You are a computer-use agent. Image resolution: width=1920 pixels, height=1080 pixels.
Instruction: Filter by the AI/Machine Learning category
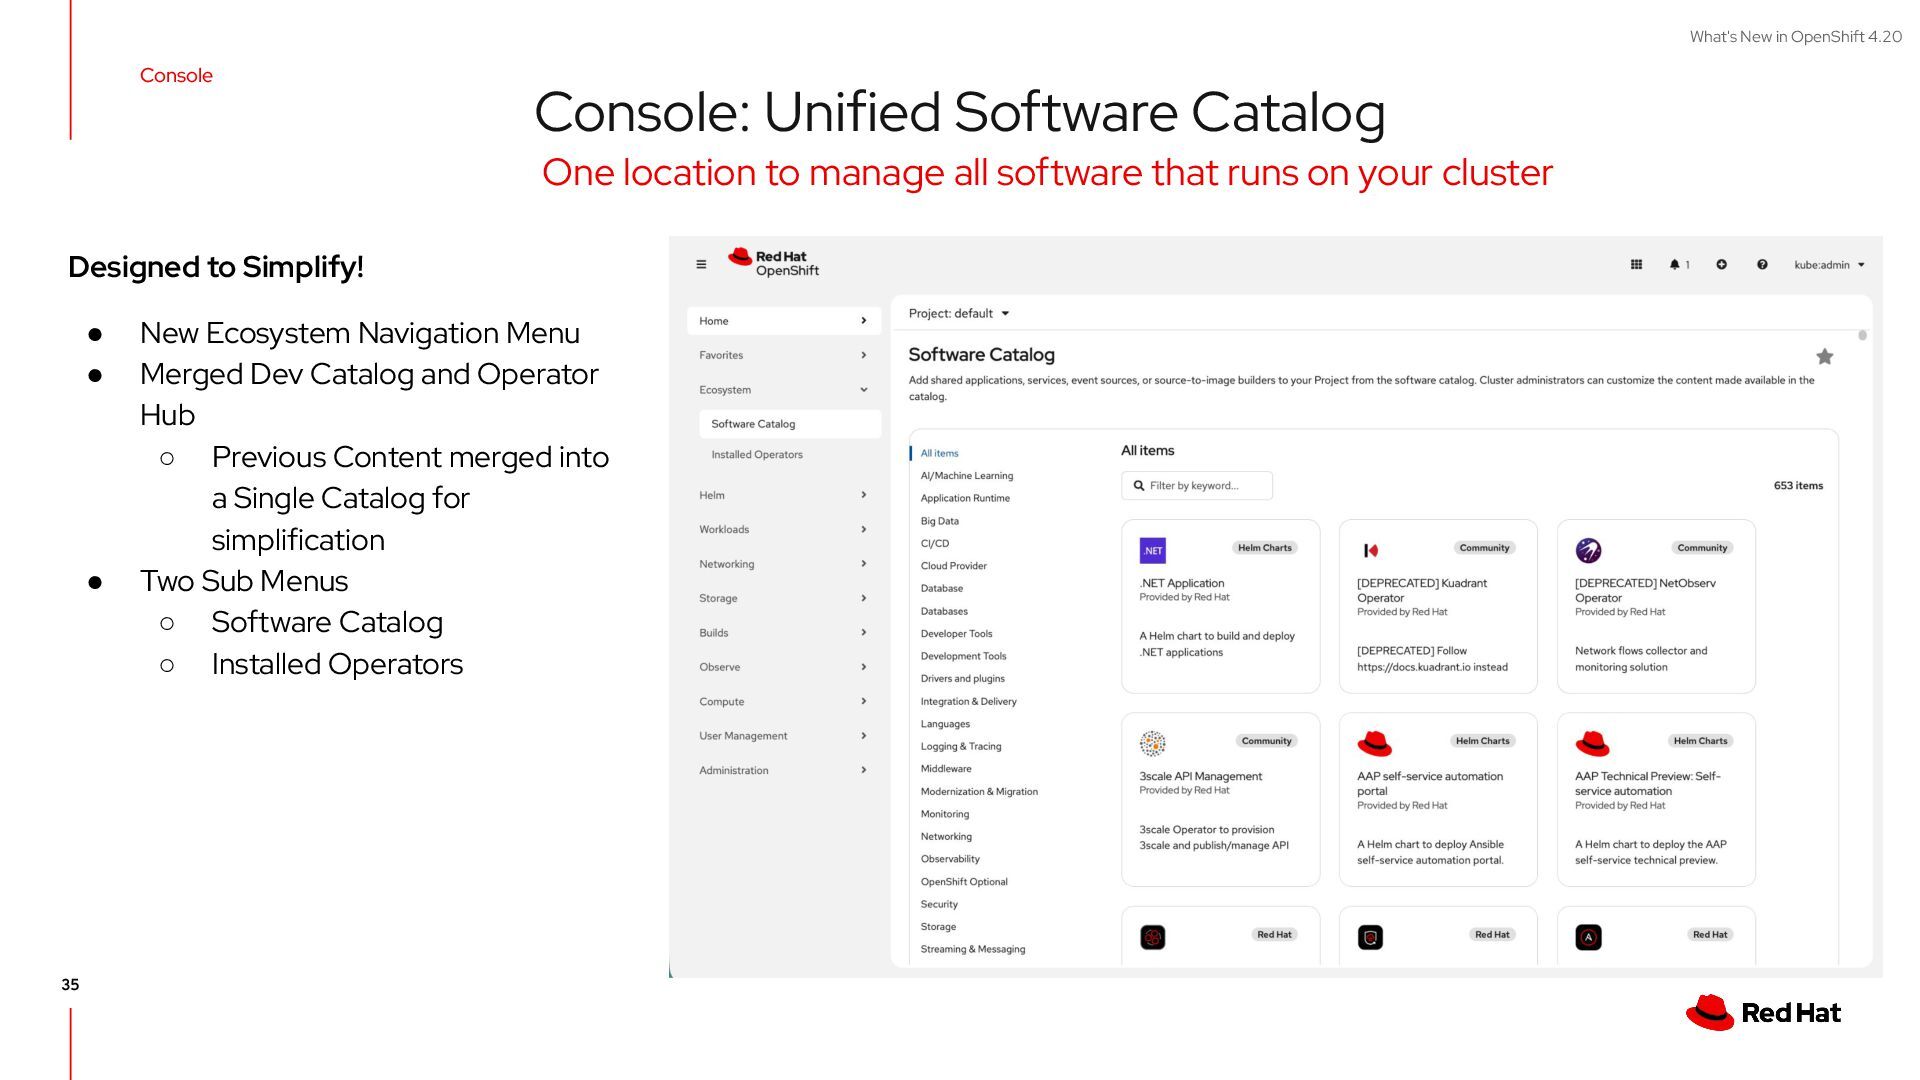point(966,476)
